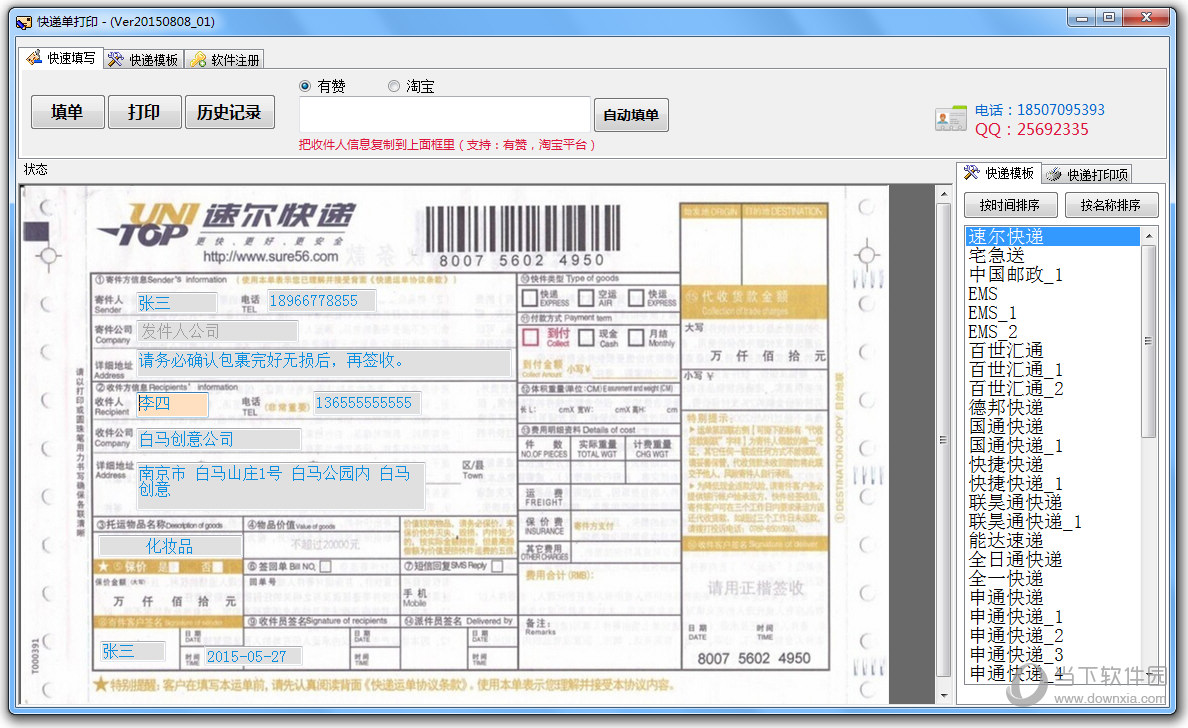Click the waybill preview scrollbar thumb
1188x728 pixels.
(x=943, y=440)
